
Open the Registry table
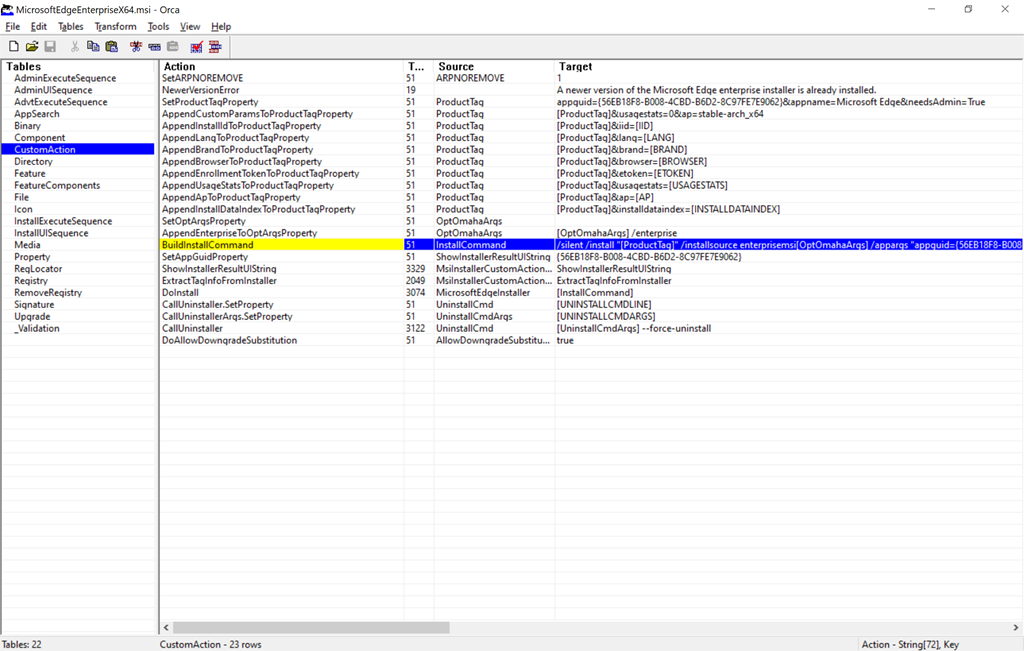pyautogui.click(x=31, y=281)
